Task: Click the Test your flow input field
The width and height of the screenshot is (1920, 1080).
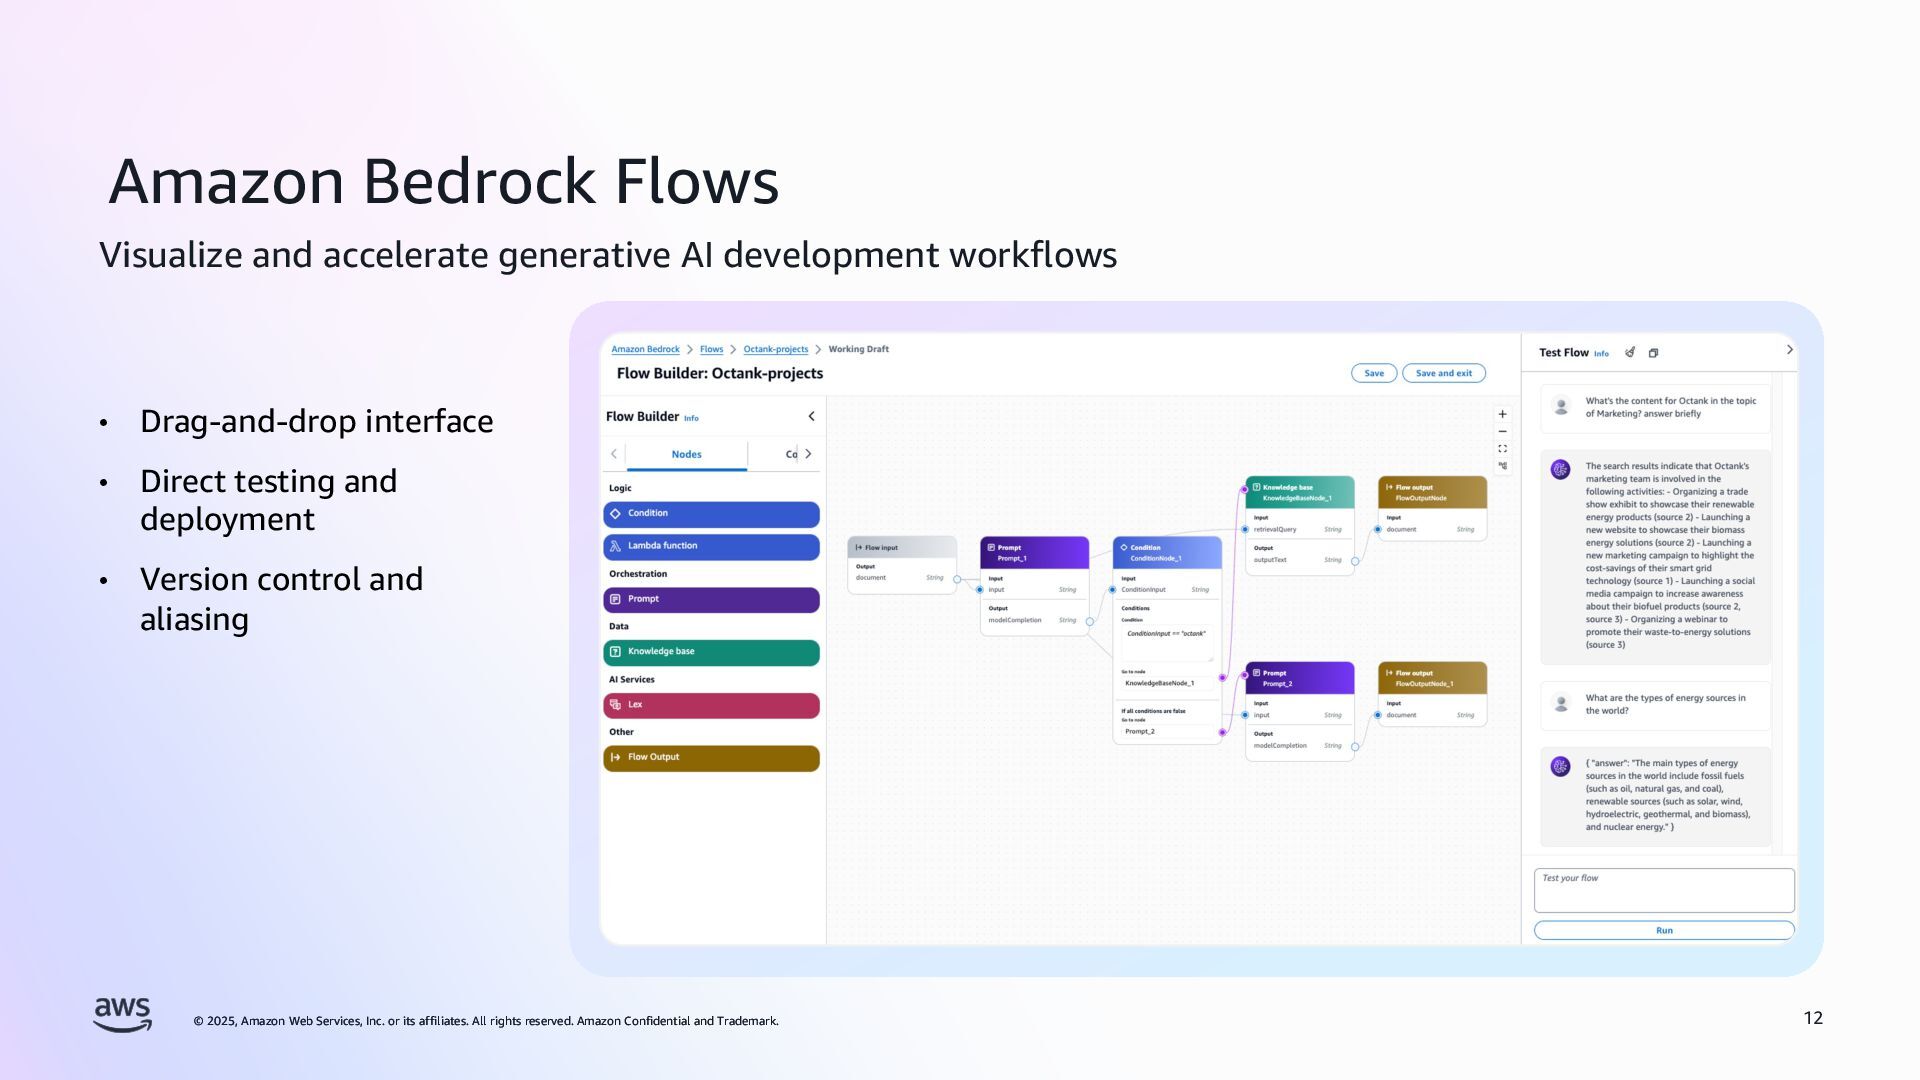Action: (x=1663, y=890)
